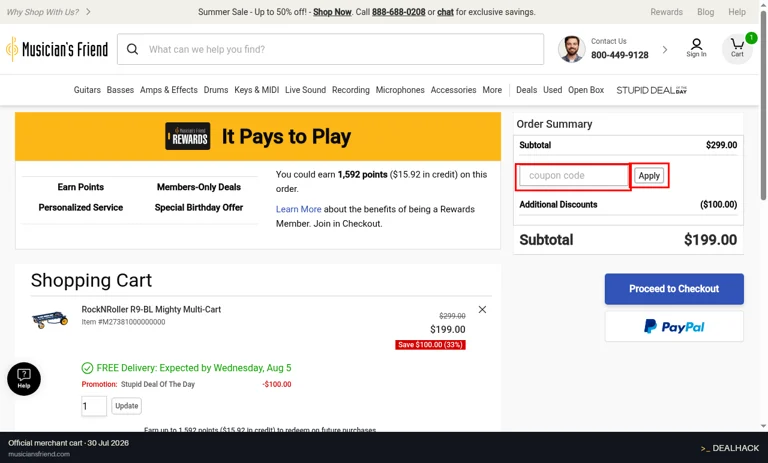Click the quantity input field
Screen dimensions: 768x463
pyautogui.click(x=94, y=406)
